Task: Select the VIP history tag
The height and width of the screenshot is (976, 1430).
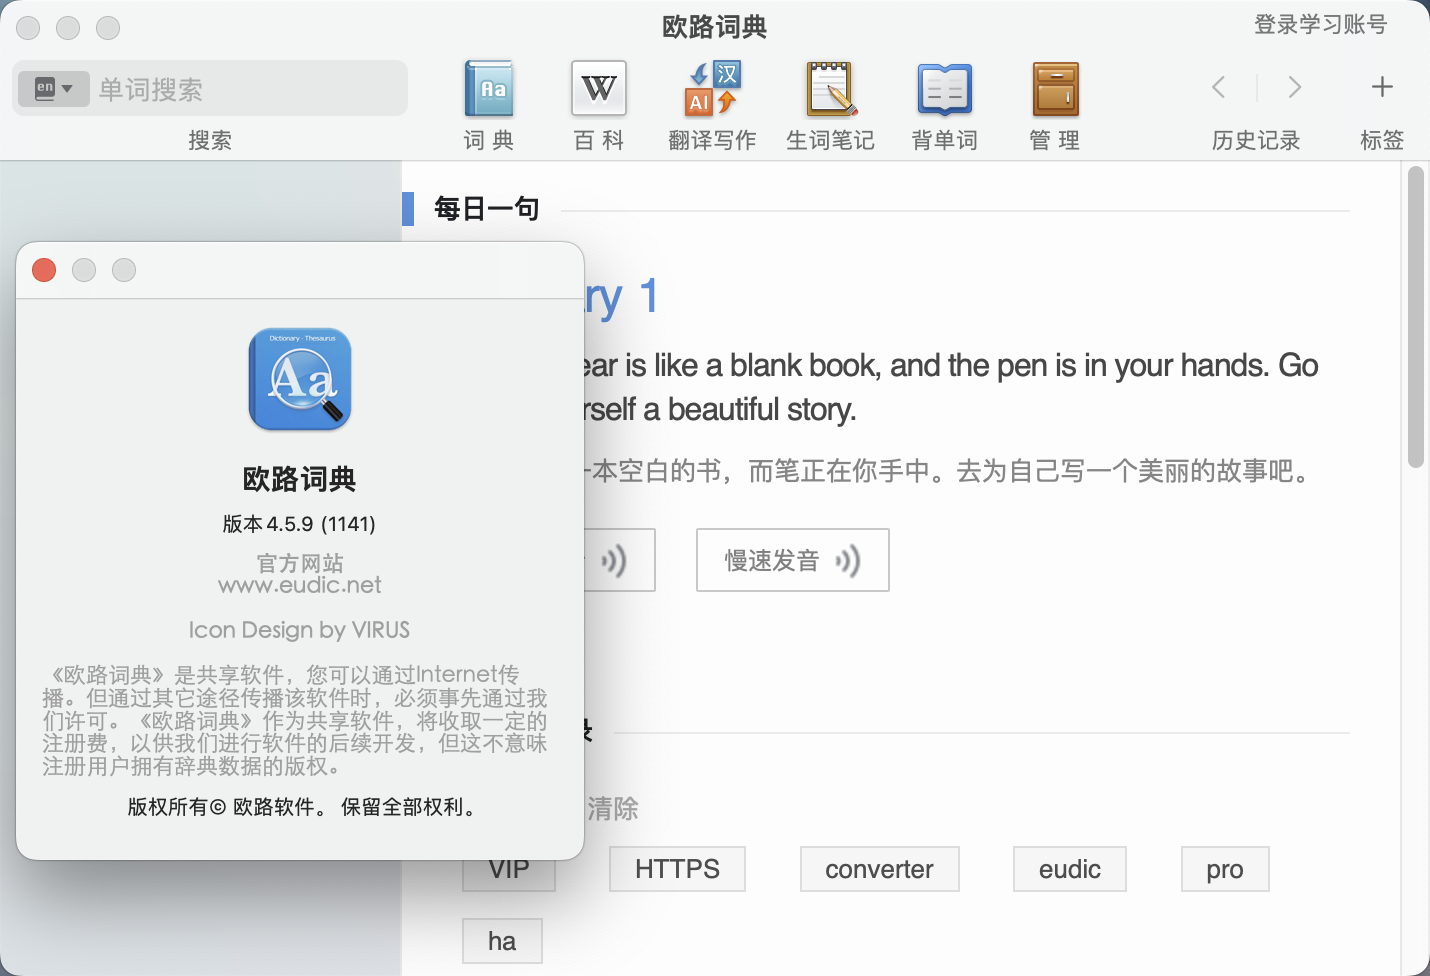Action: [509, 872]
